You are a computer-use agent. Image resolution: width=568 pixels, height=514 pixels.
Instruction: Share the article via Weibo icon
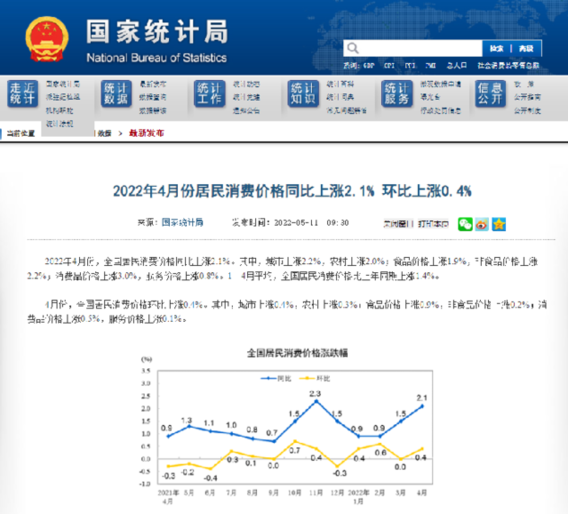coord(482,224)
